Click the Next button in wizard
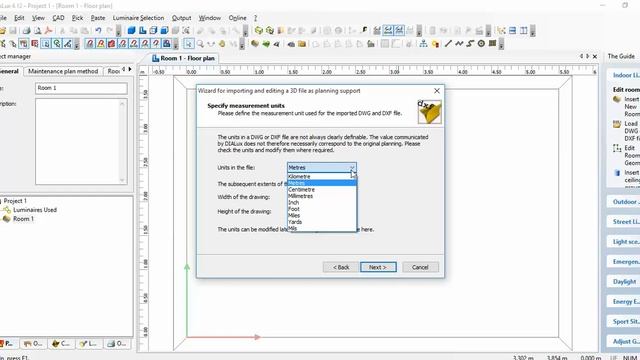 tap(378, 267)
